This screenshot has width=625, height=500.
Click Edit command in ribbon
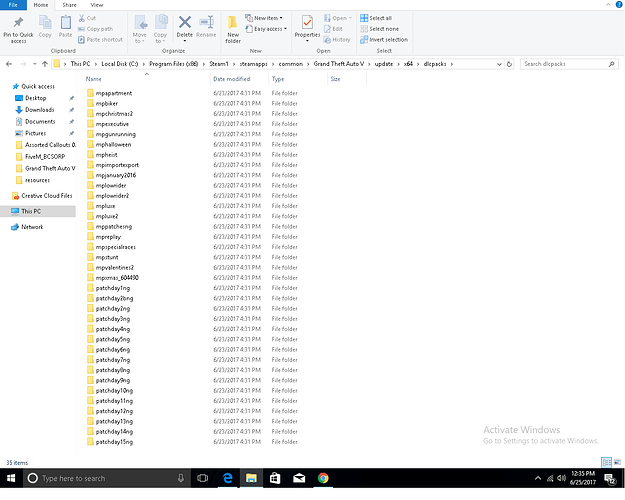pyautogui.click(x=333, y=29)
